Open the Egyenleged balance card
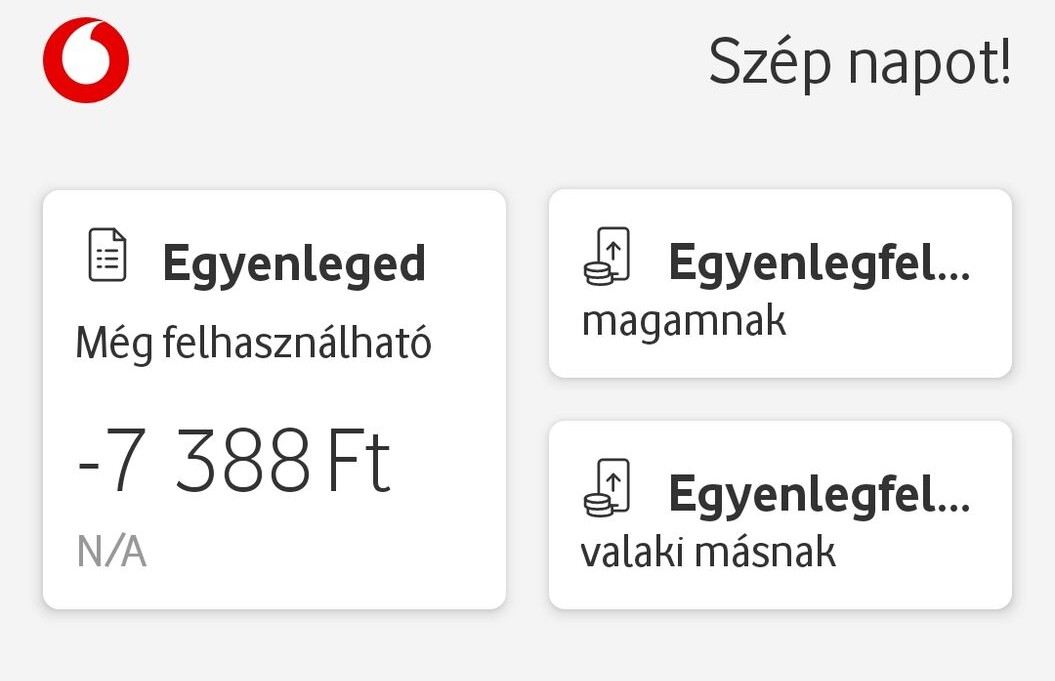The width and height of the screenshot is (1055, 681). [274, 400]
